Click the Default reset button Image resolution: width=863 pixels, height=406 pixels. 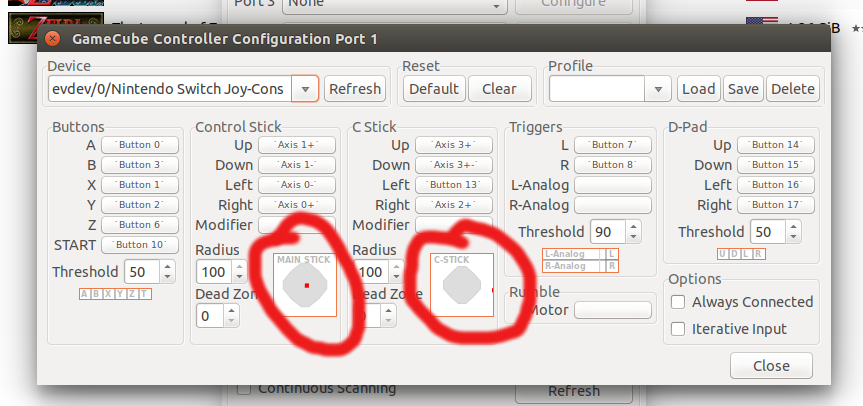(434, 89)
